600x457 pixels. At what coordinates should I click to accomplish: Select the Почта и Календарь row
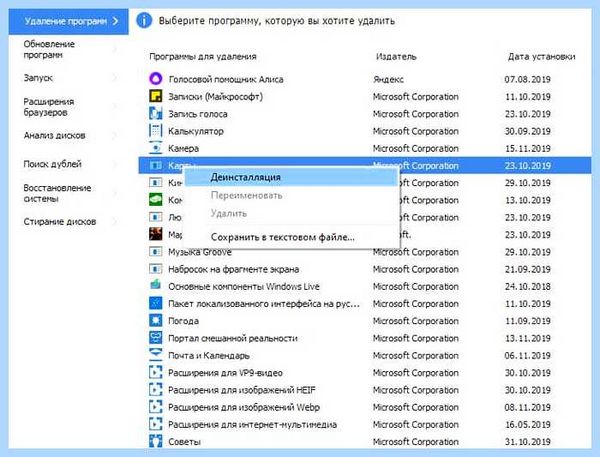(365, 355)
